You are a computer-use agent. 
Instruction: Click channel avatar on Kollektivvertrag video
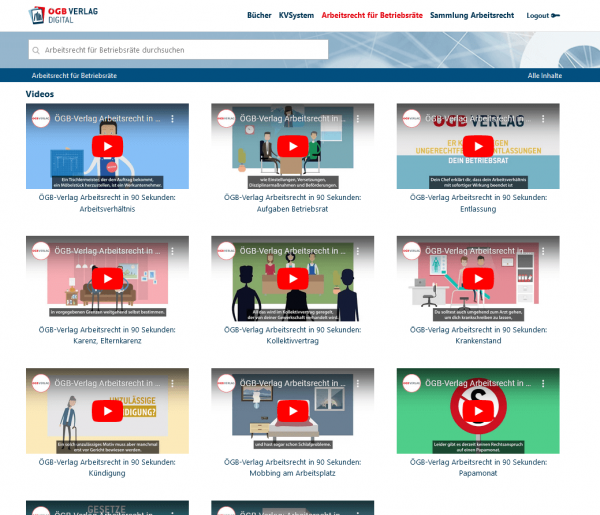pyautogui.click(x=226, y=251)
